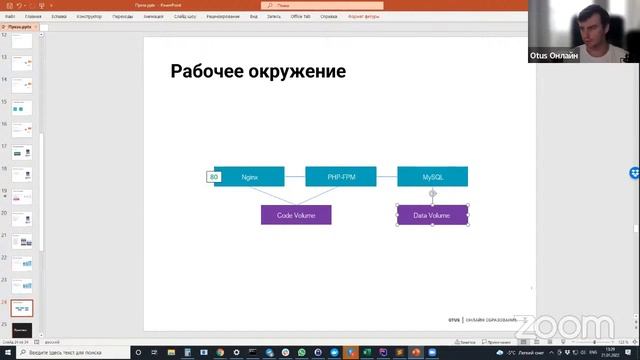Click the Otus Онлайн video thumbnail

click(584, 31)
